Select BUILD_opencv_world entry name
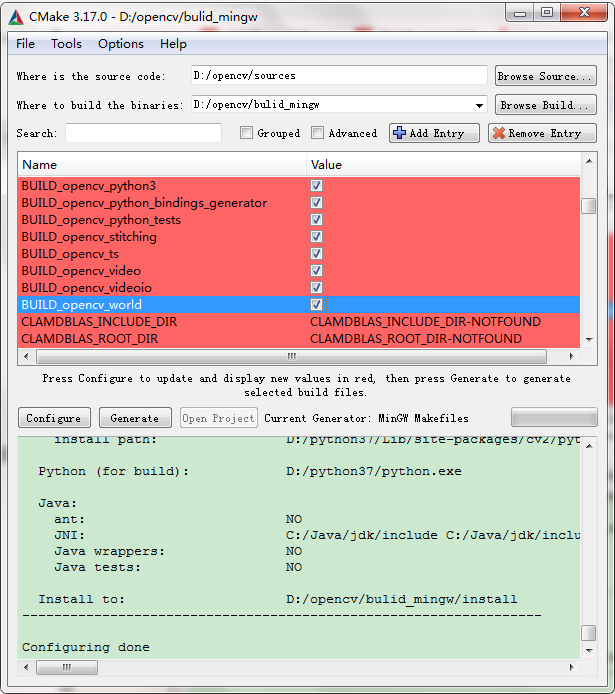Viewport: 615px width, 694px height. point(81,305)
